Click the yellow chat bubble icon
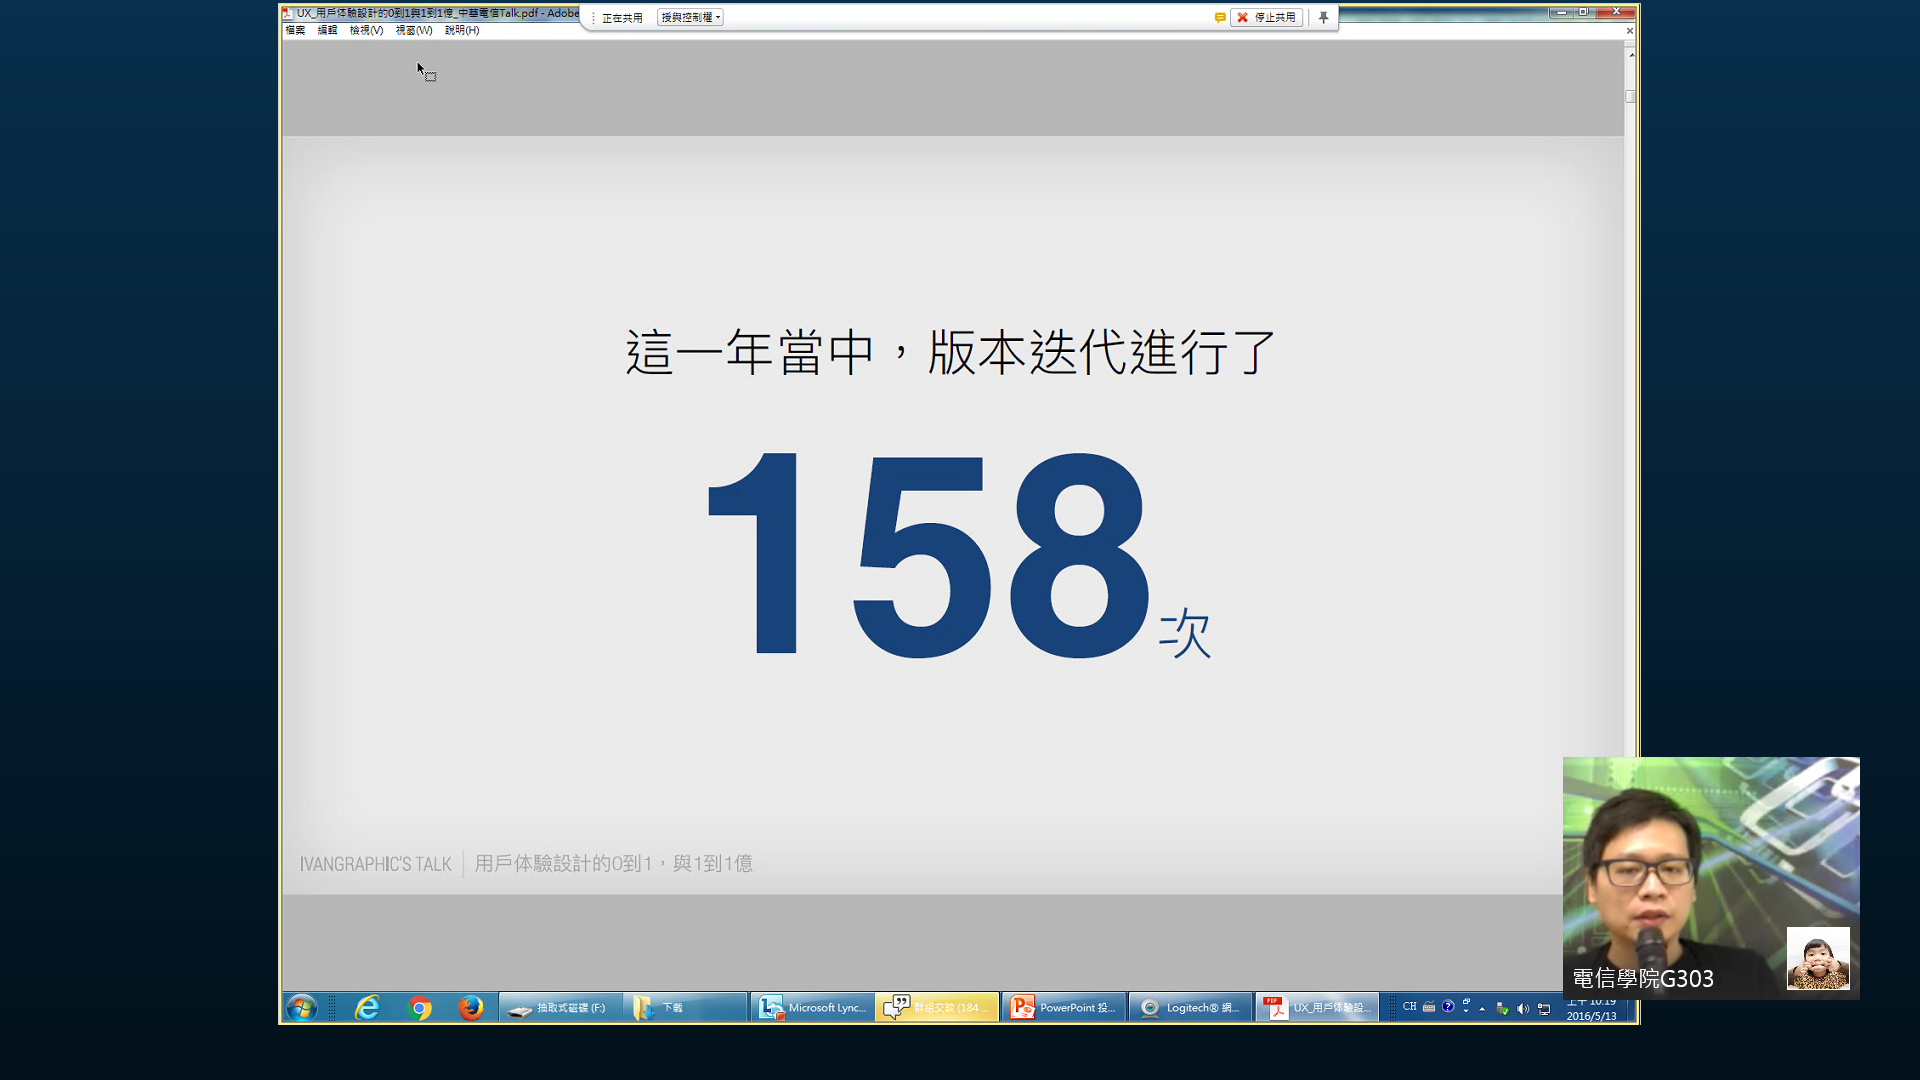1920x1080 pixels. 1219,17
